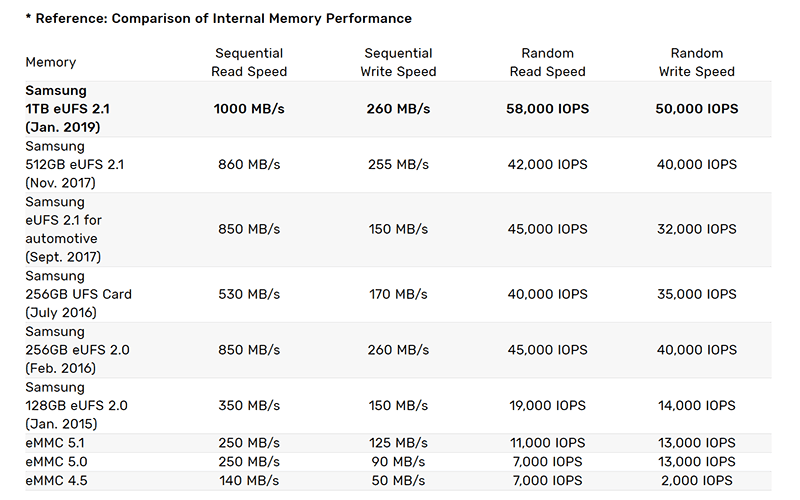The height and width of the screenshot is (500, 800).
Task: Select the 32,000 IOPS cell
Action: [x=696, y=229]
